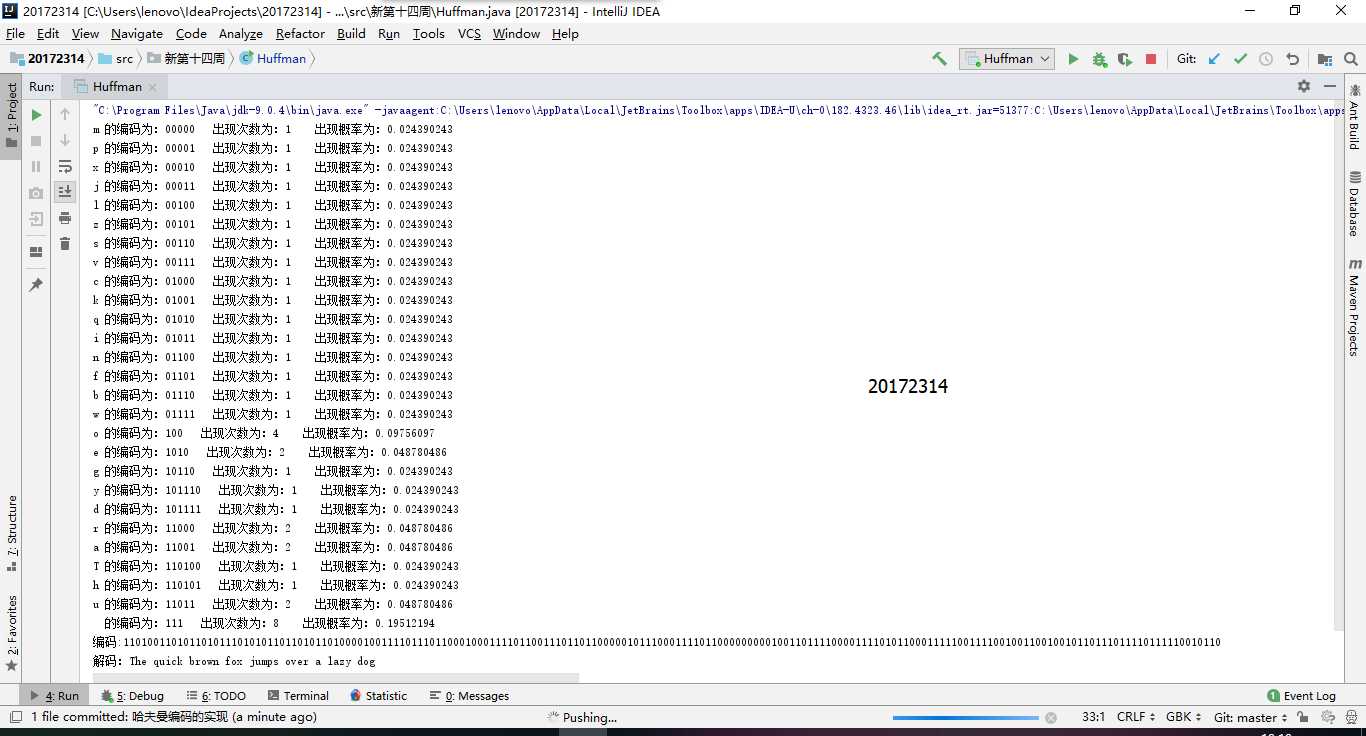Revert changes with Git undo arrow

point(1292,59)
